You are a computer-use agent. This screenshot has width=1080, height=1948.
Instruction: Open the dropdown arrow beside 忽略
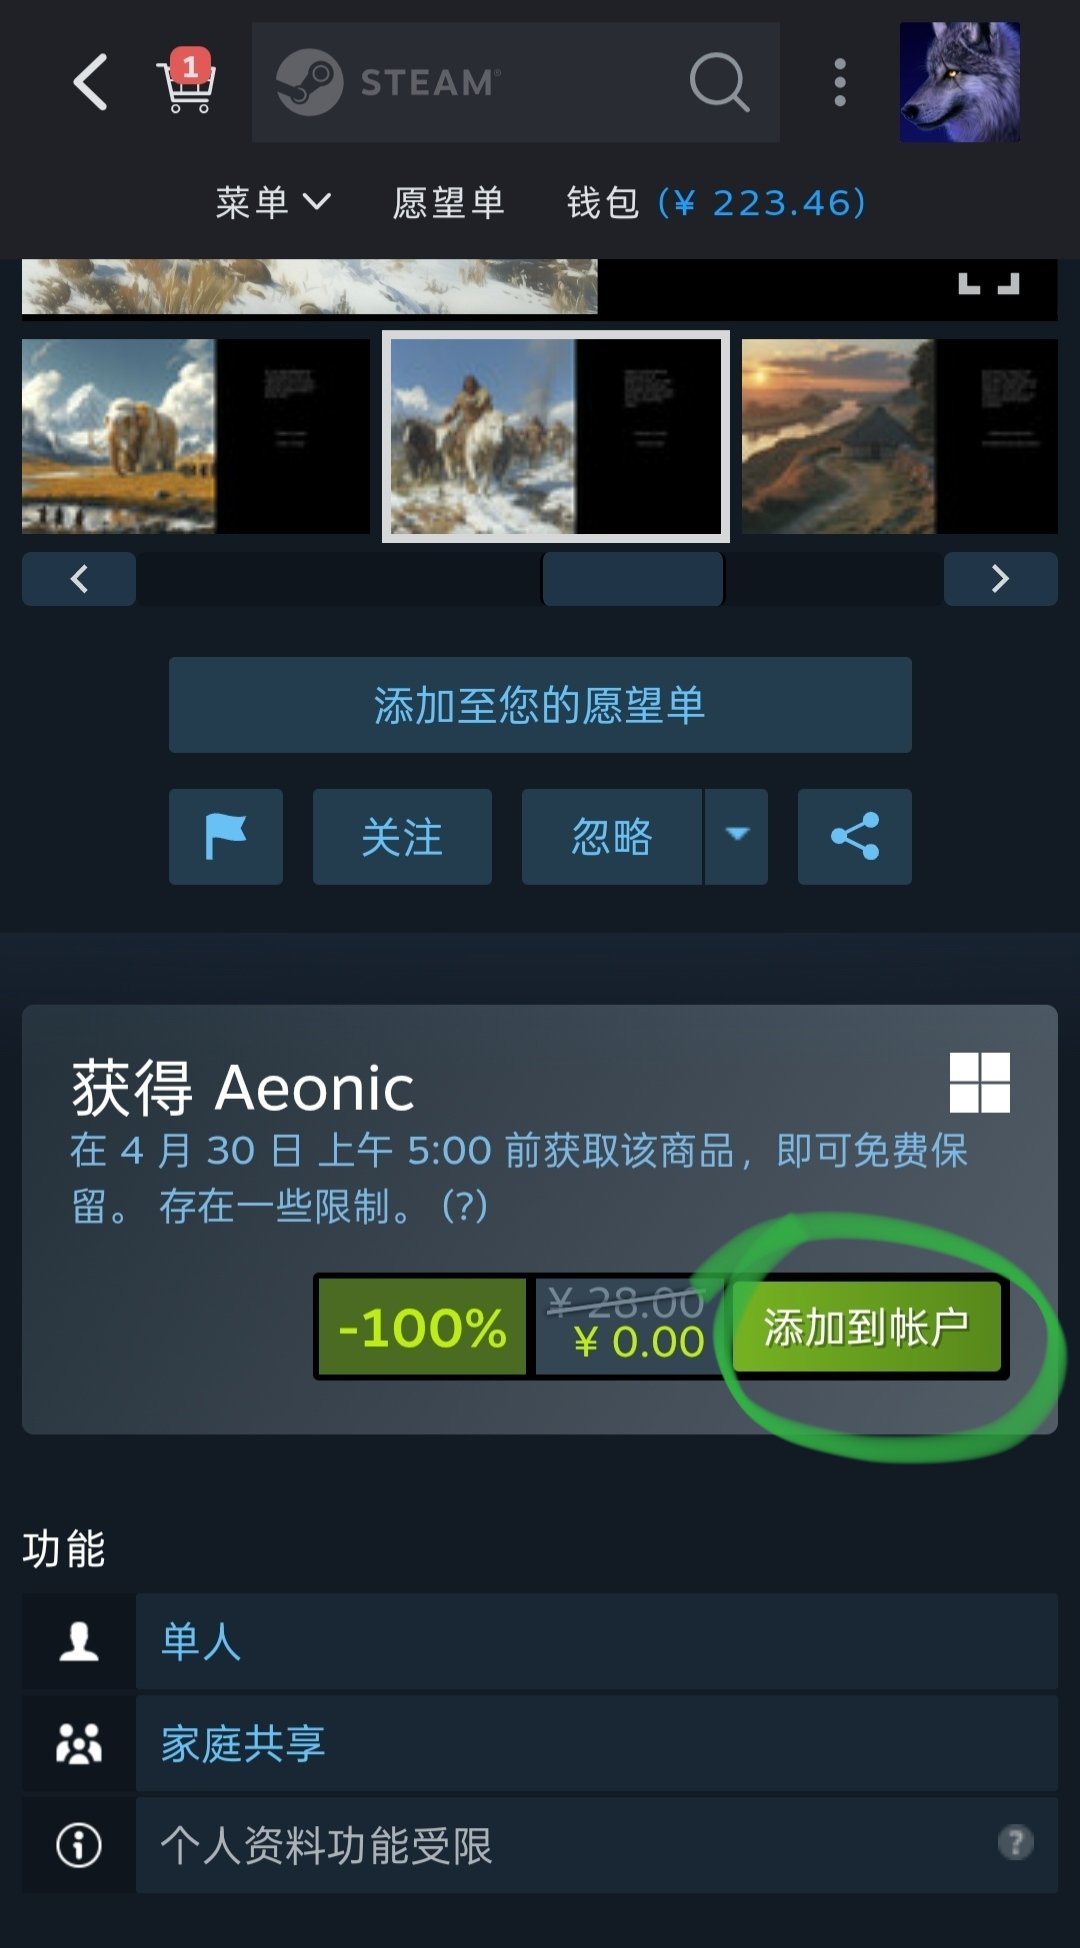[737, 837]
